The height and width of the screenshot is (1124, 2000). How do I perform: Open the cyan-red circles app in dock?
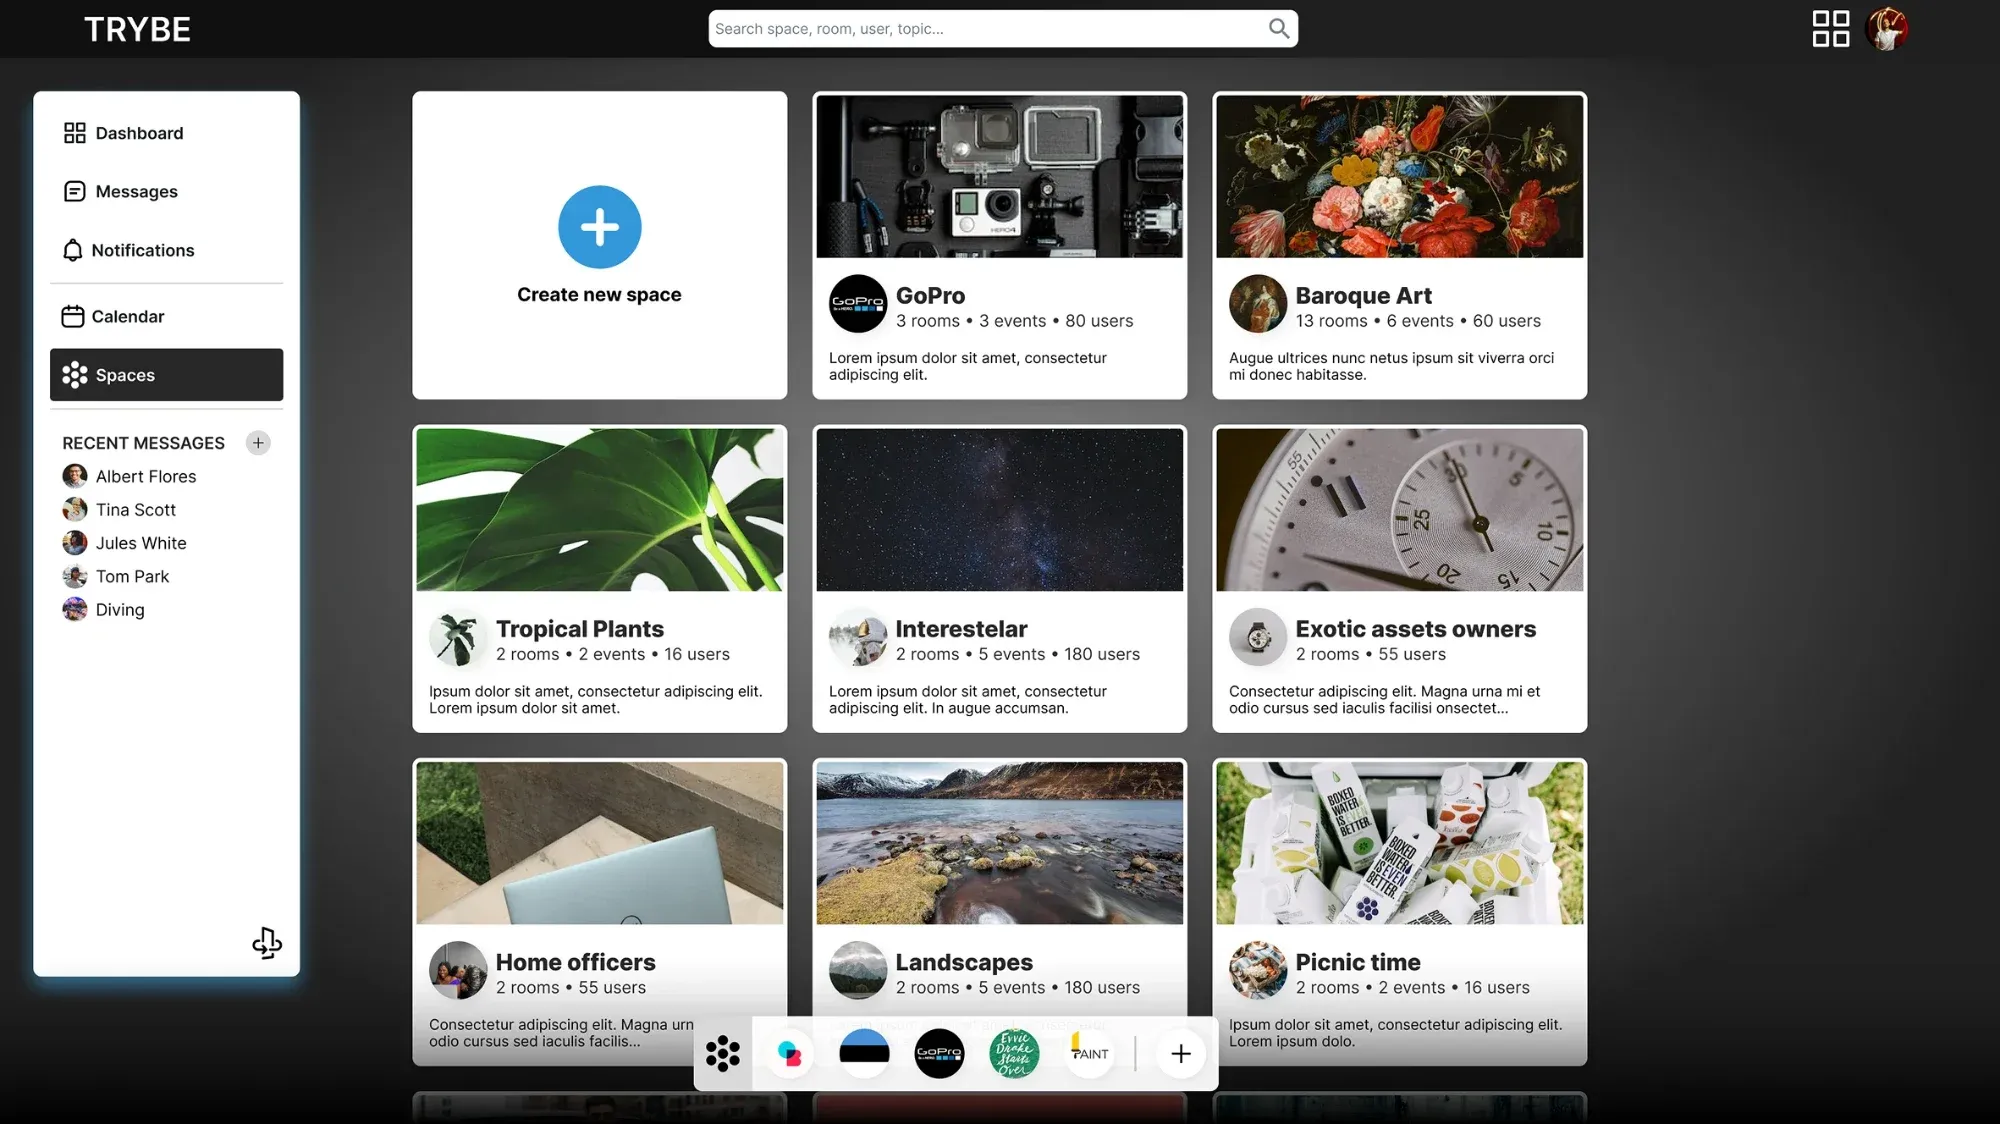tap(789, 1053)
